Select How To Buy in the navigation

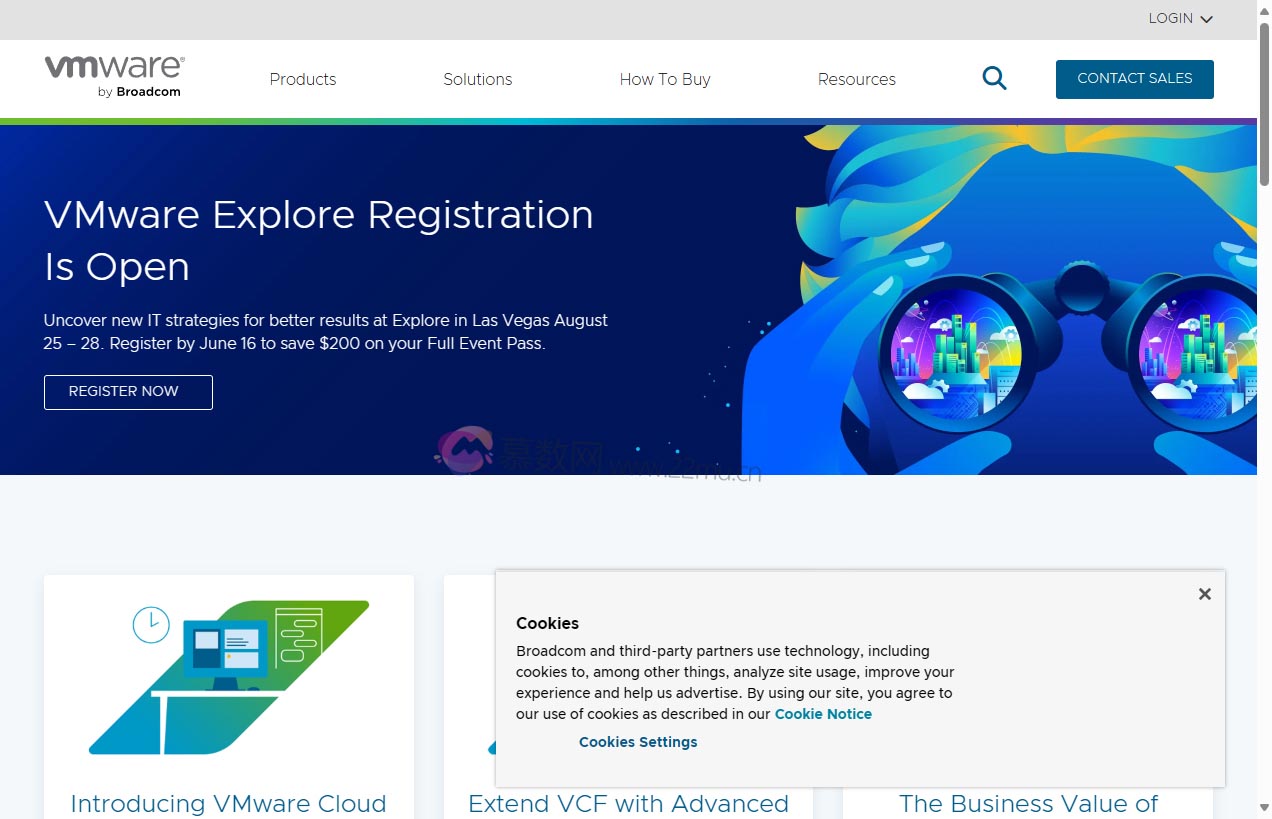pos(664,79)
